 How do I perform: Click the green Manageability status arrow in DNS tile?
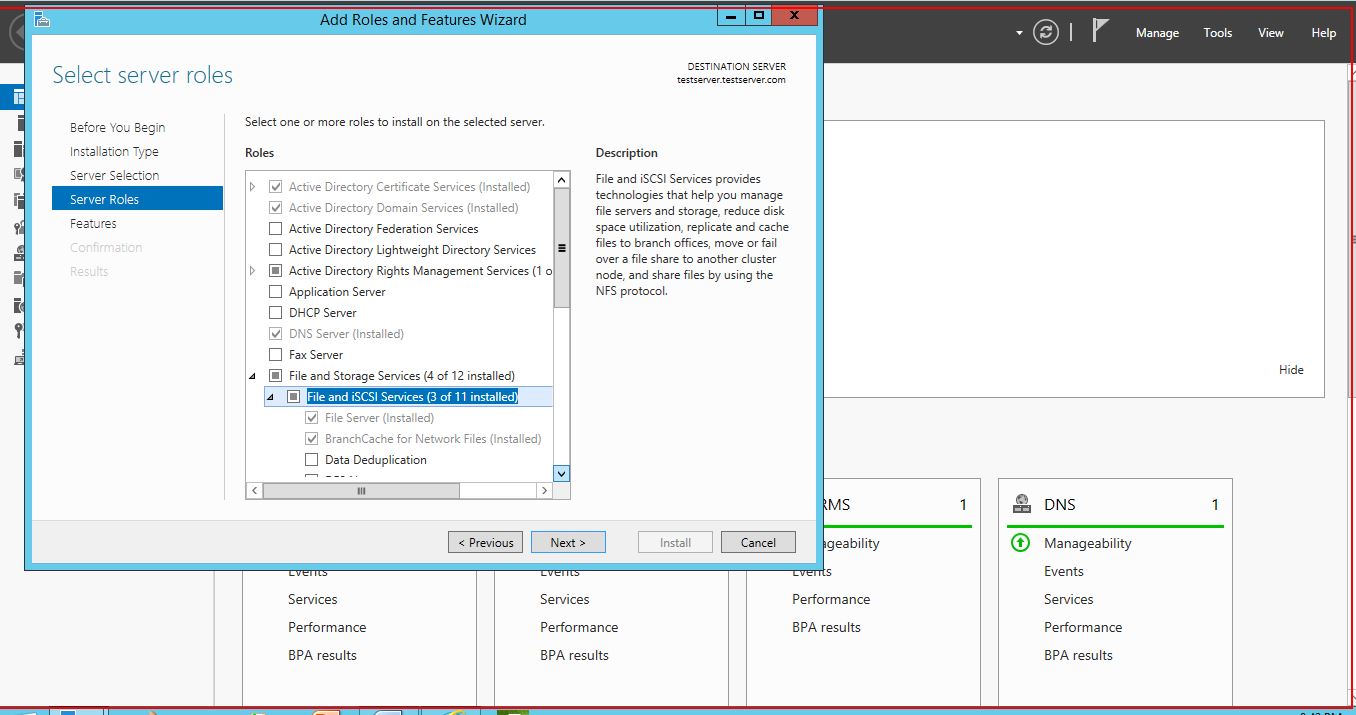click(1020, 543)
